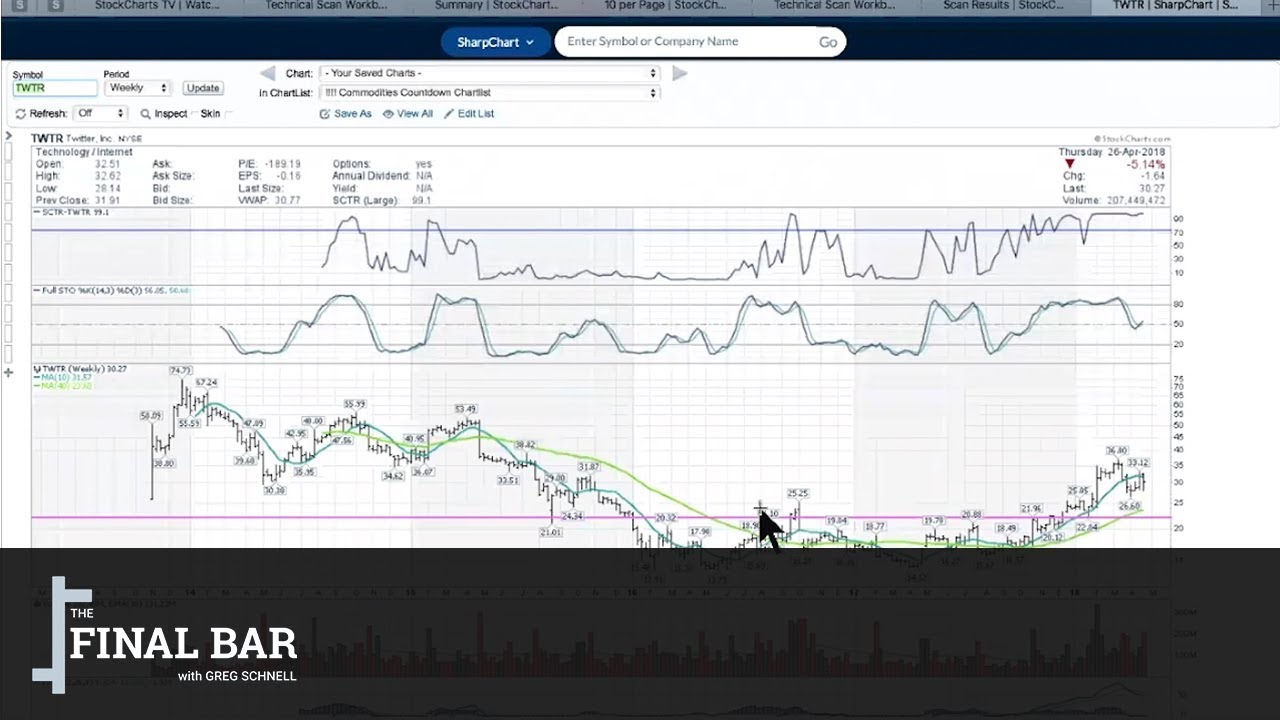Expand the left sidebar chevron arrow
Screen dimensions: 1280x720
pyautogui.click(x=9, y=136)
